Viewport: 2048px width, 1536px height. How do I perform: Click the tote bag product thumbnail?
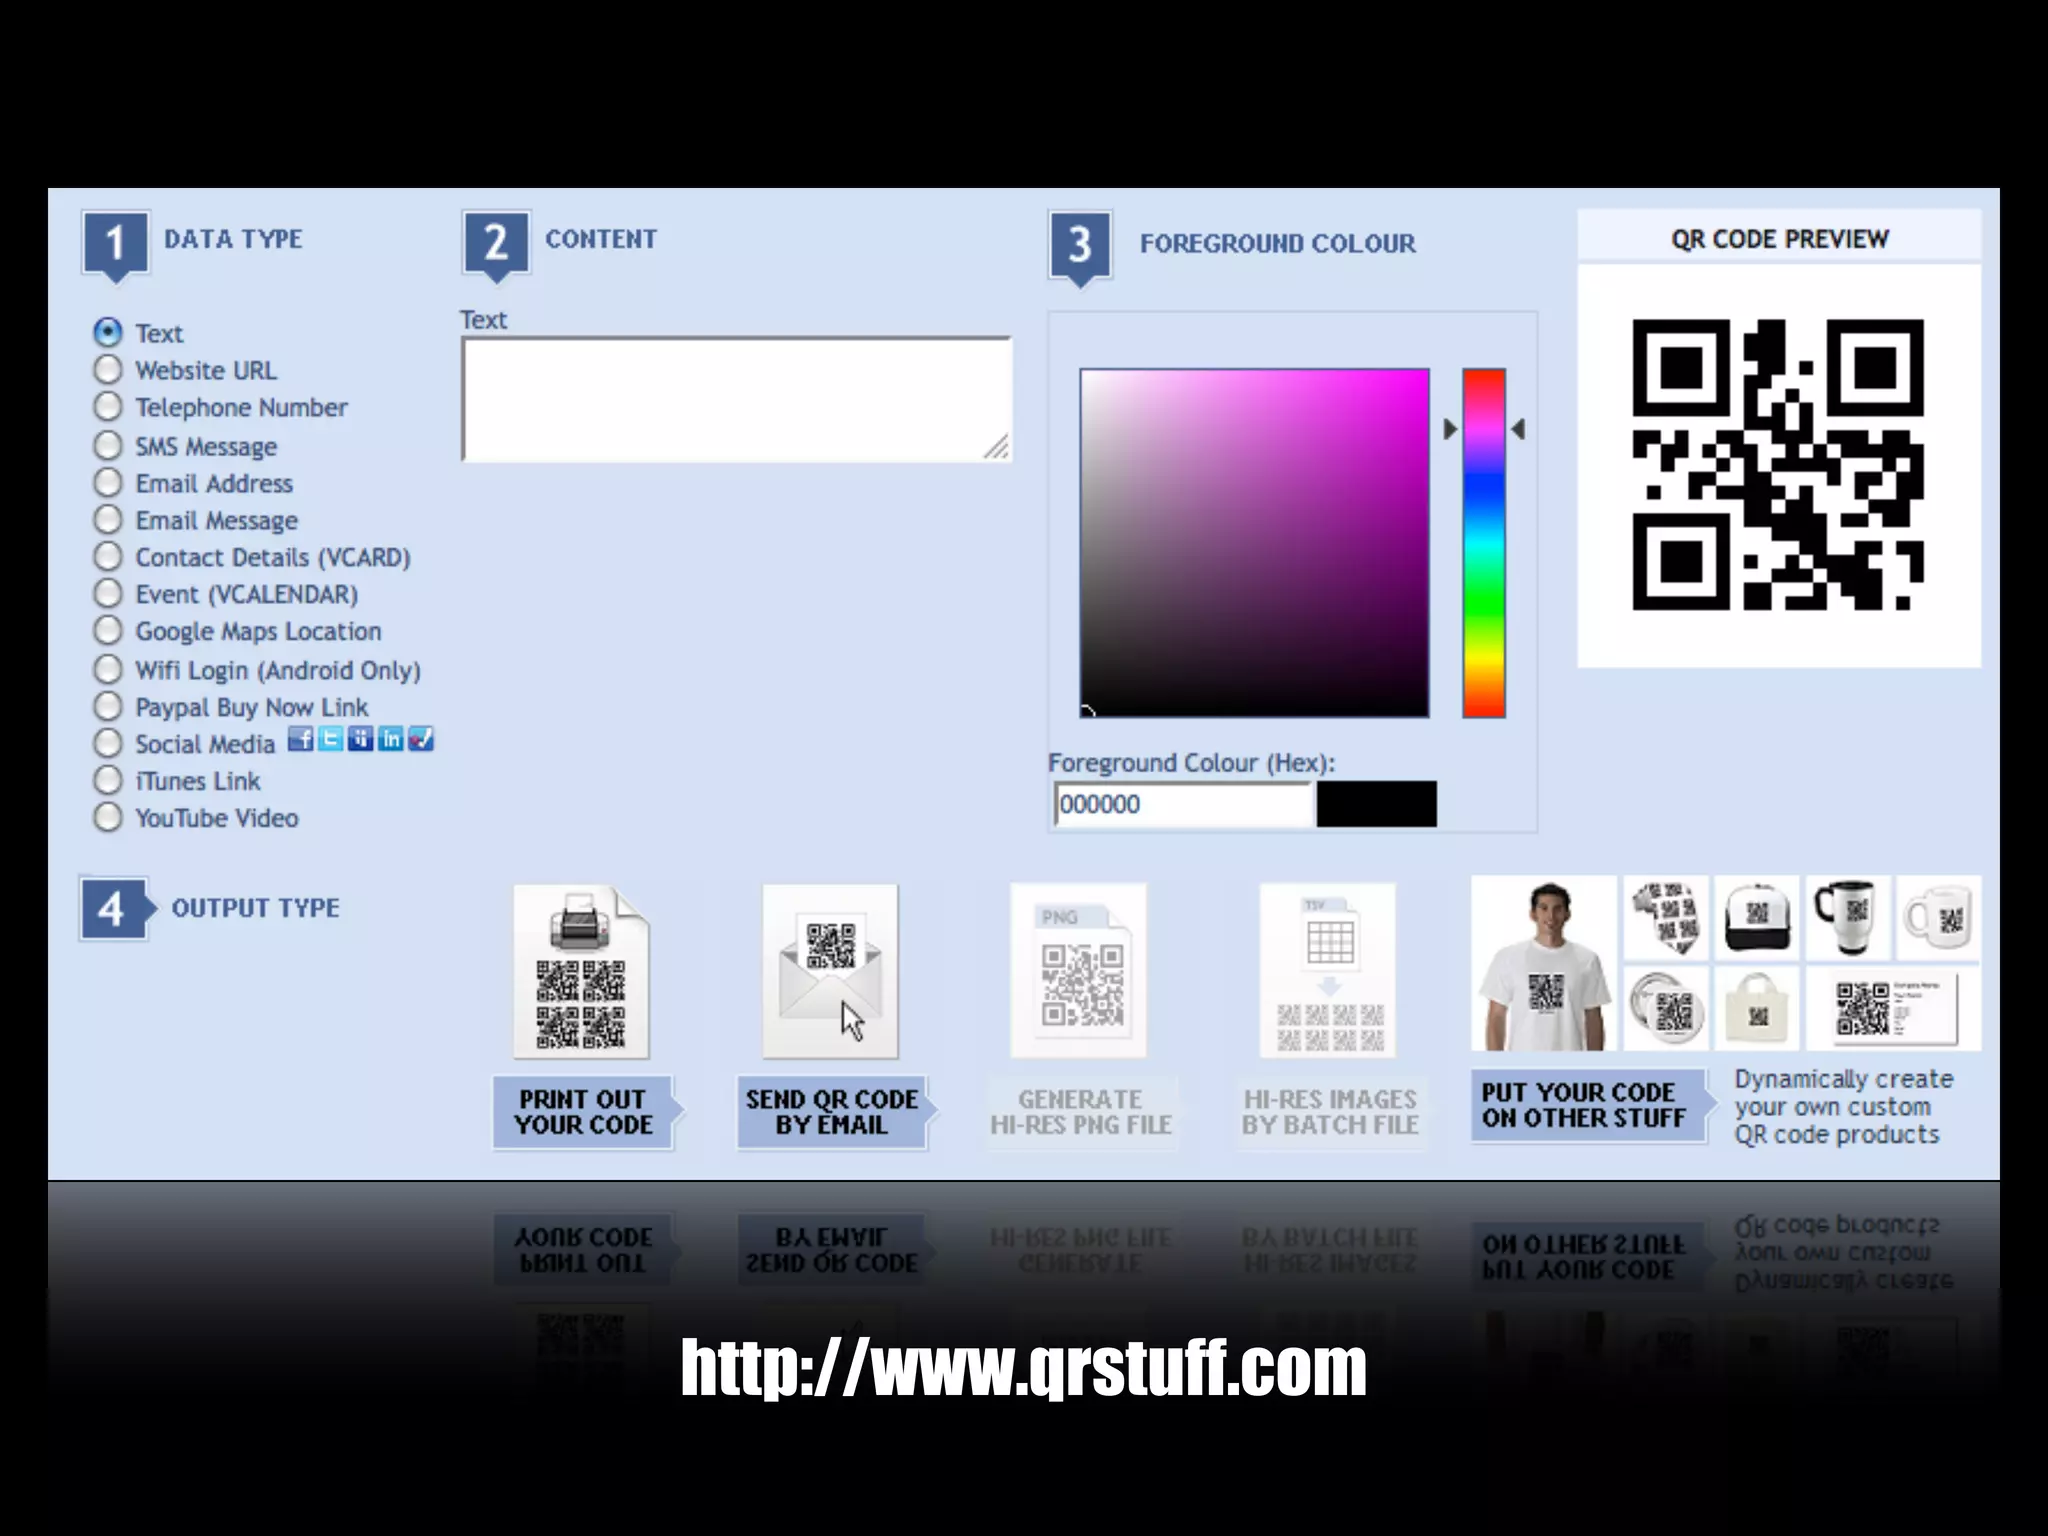(x=1757, y=1008)
